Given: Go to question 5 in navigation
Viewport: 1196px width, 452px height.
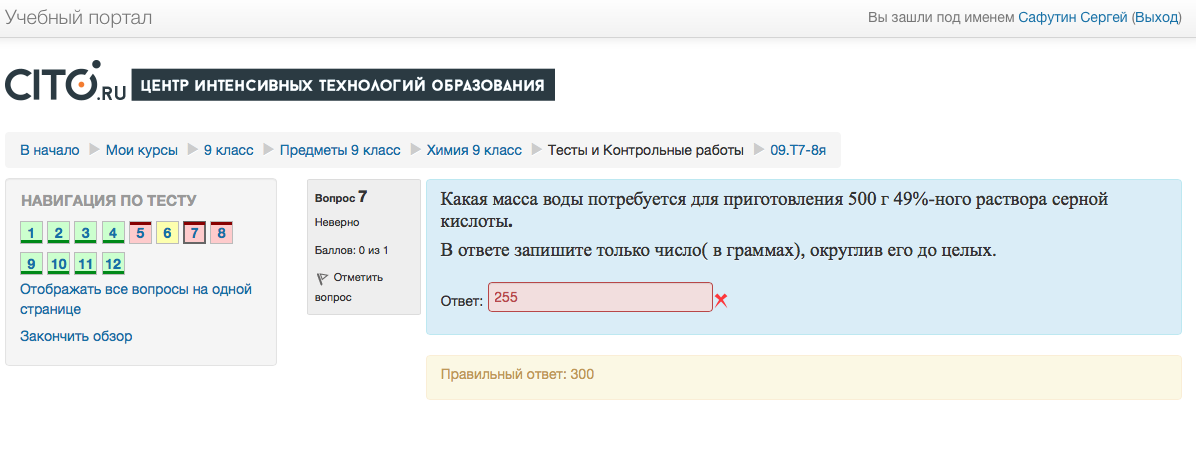Looking at the screenshot, I should [140, 233].
